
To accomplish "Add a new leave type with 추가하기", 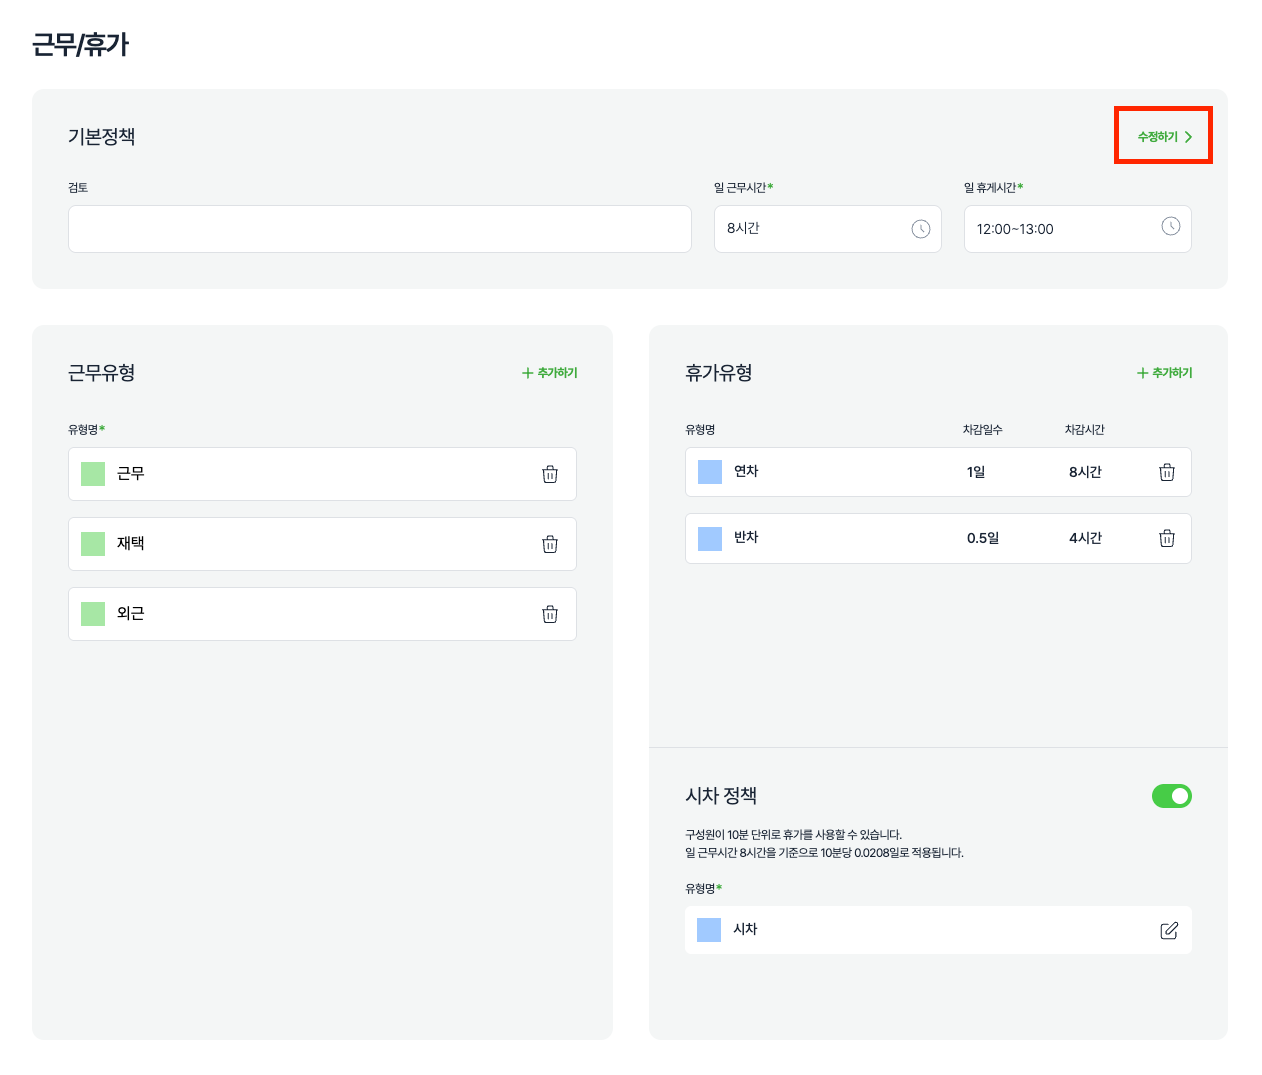I will tap(1165, 373).
